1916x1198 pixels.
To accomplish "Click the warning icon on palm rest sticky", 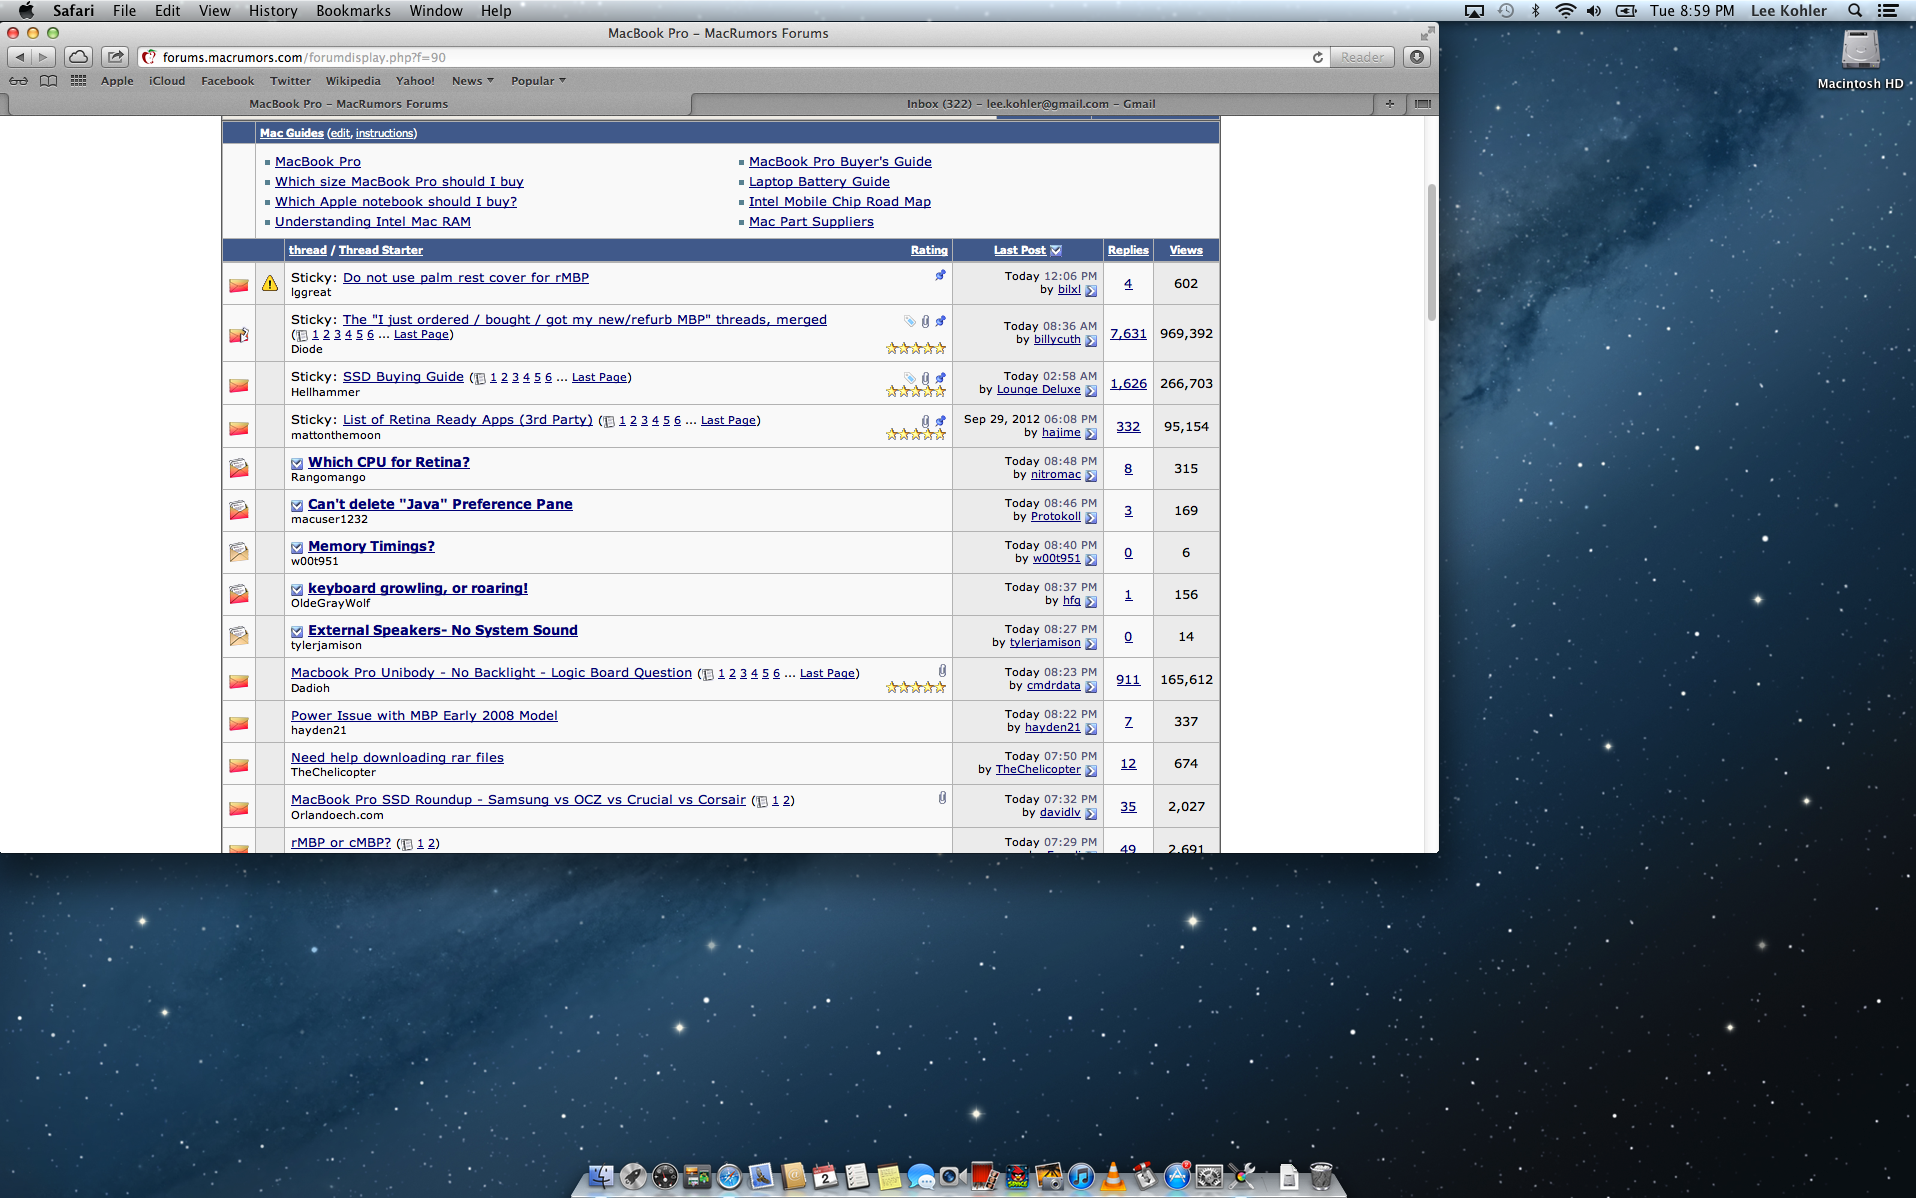I will (x=270, y=283).
